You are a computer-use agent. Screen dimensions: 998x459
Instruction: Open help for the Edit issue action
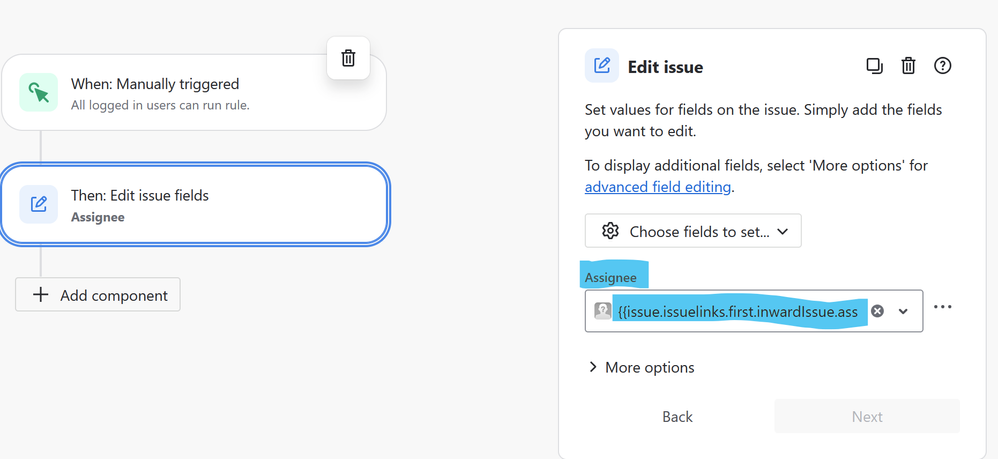942,66
